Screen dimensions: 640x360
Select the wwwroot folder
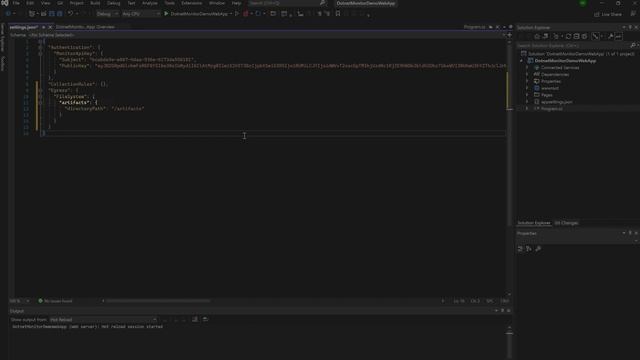[x=550, y=88]
